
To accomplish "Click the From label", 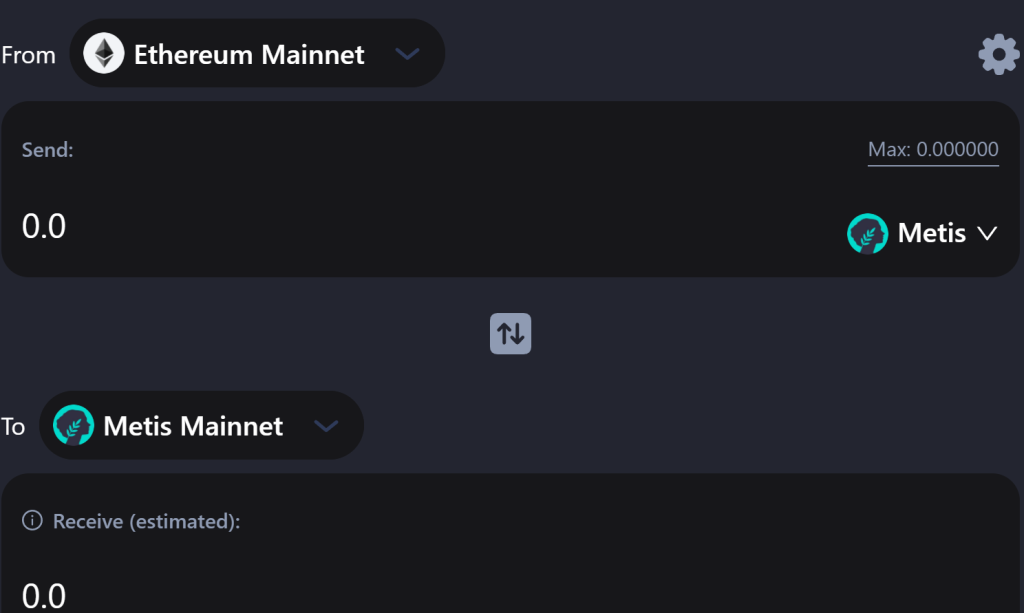I will pyautogui.click(x=29, y=55).
